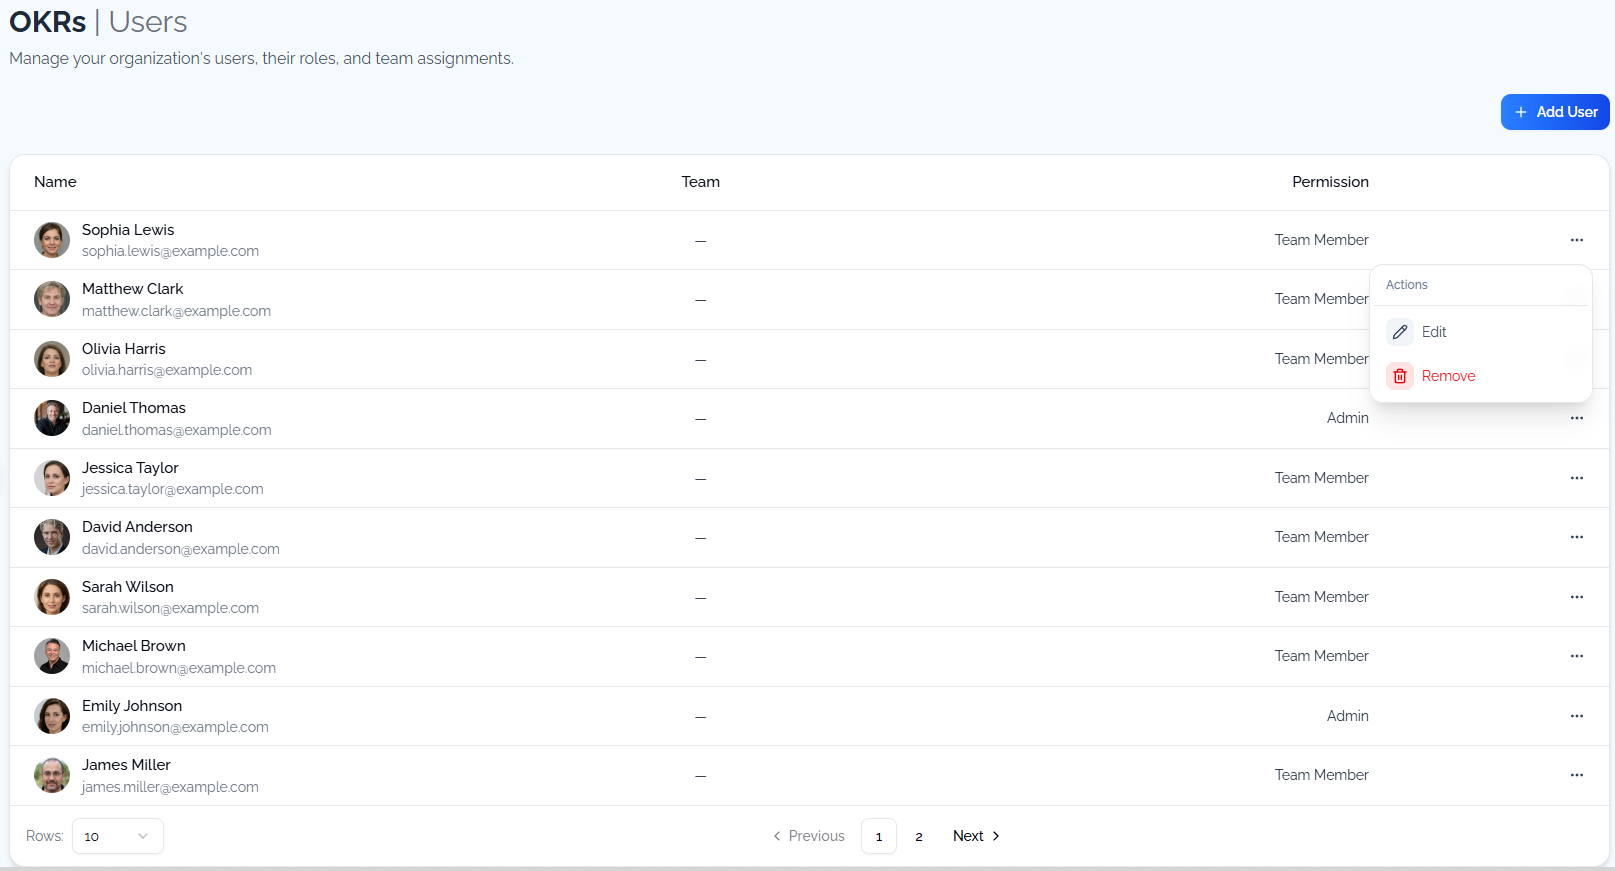Click Matthew Clark's profile avatar
Viewport: 1615px width, 871px height.
[52, 299]
